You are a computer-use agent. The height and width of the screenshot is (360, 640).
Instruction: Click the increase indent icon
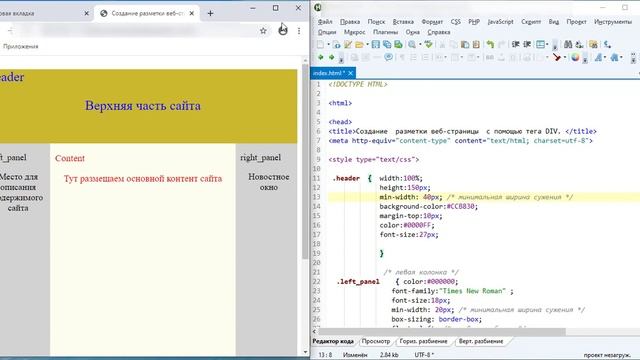[527, 44]
